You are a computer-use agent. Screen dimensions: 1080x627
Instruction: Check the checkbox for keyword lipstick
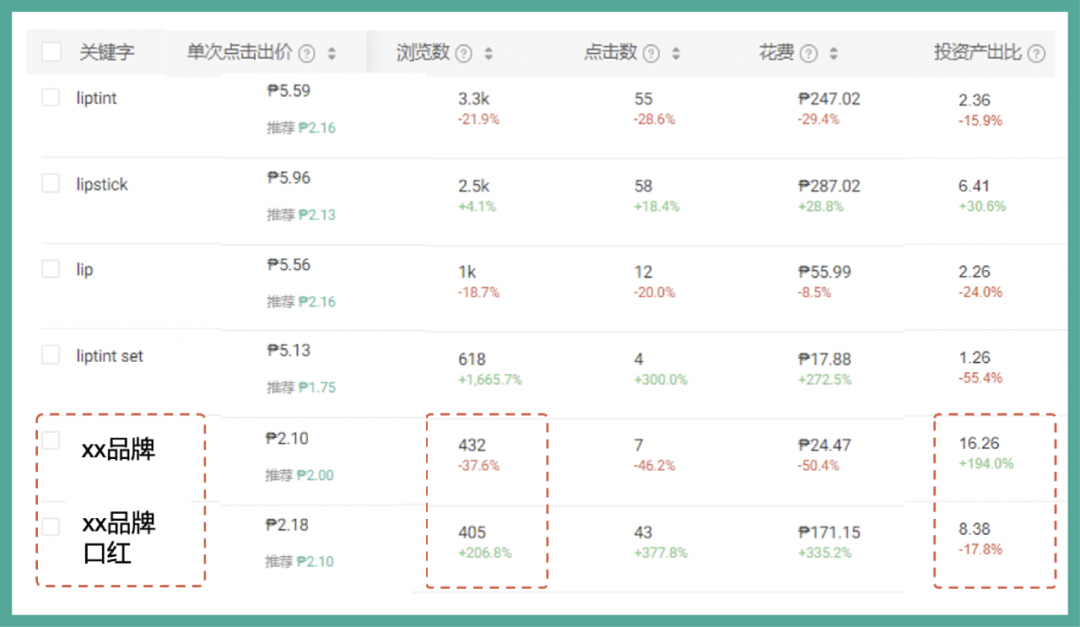click(x=51, y=183)
